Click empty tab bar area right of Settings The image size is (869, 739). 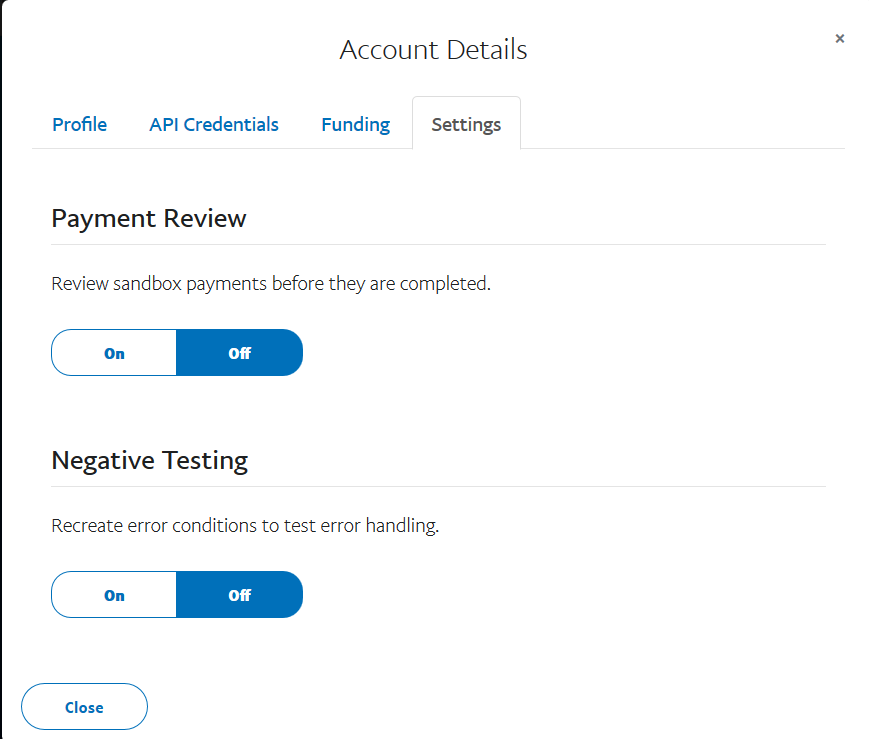click(680, 125)
